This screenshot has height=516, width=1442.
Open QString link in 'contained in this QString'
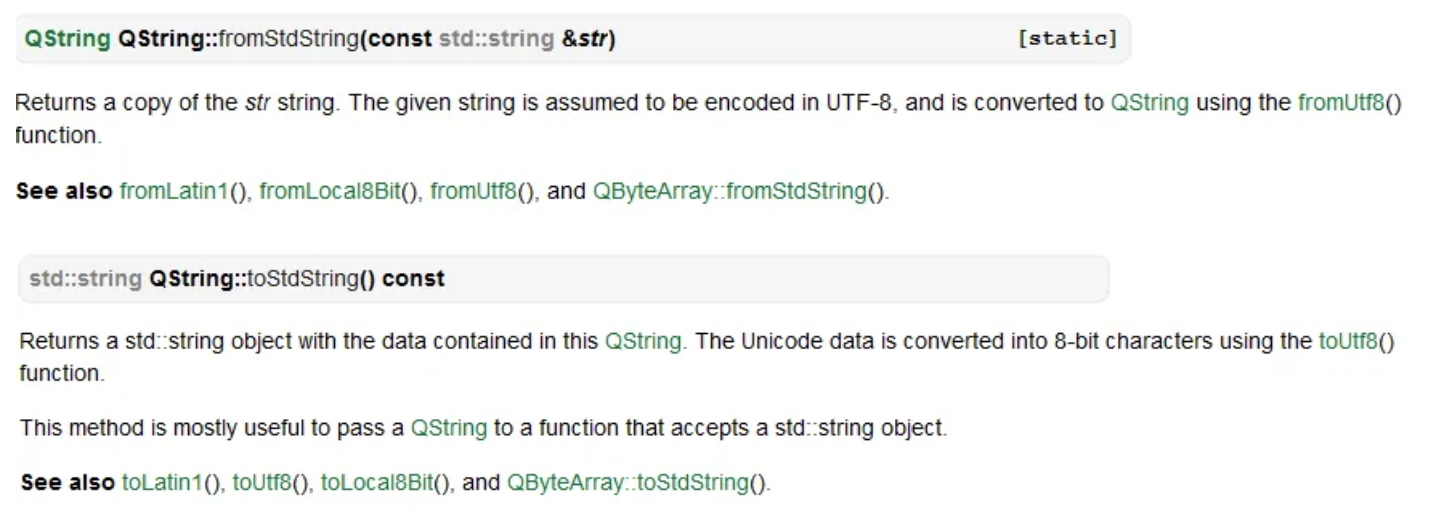coord(644,341)
